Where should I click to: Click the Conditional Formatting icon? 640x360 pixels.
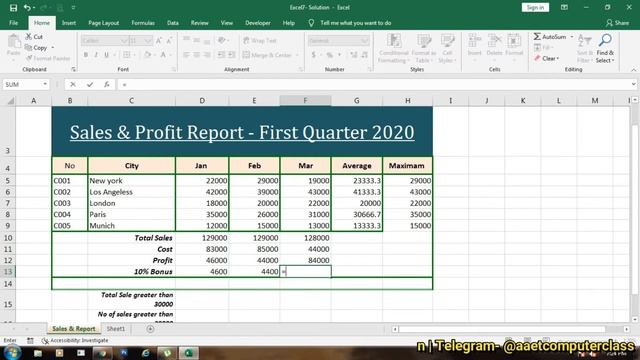[x=393, y=41]
